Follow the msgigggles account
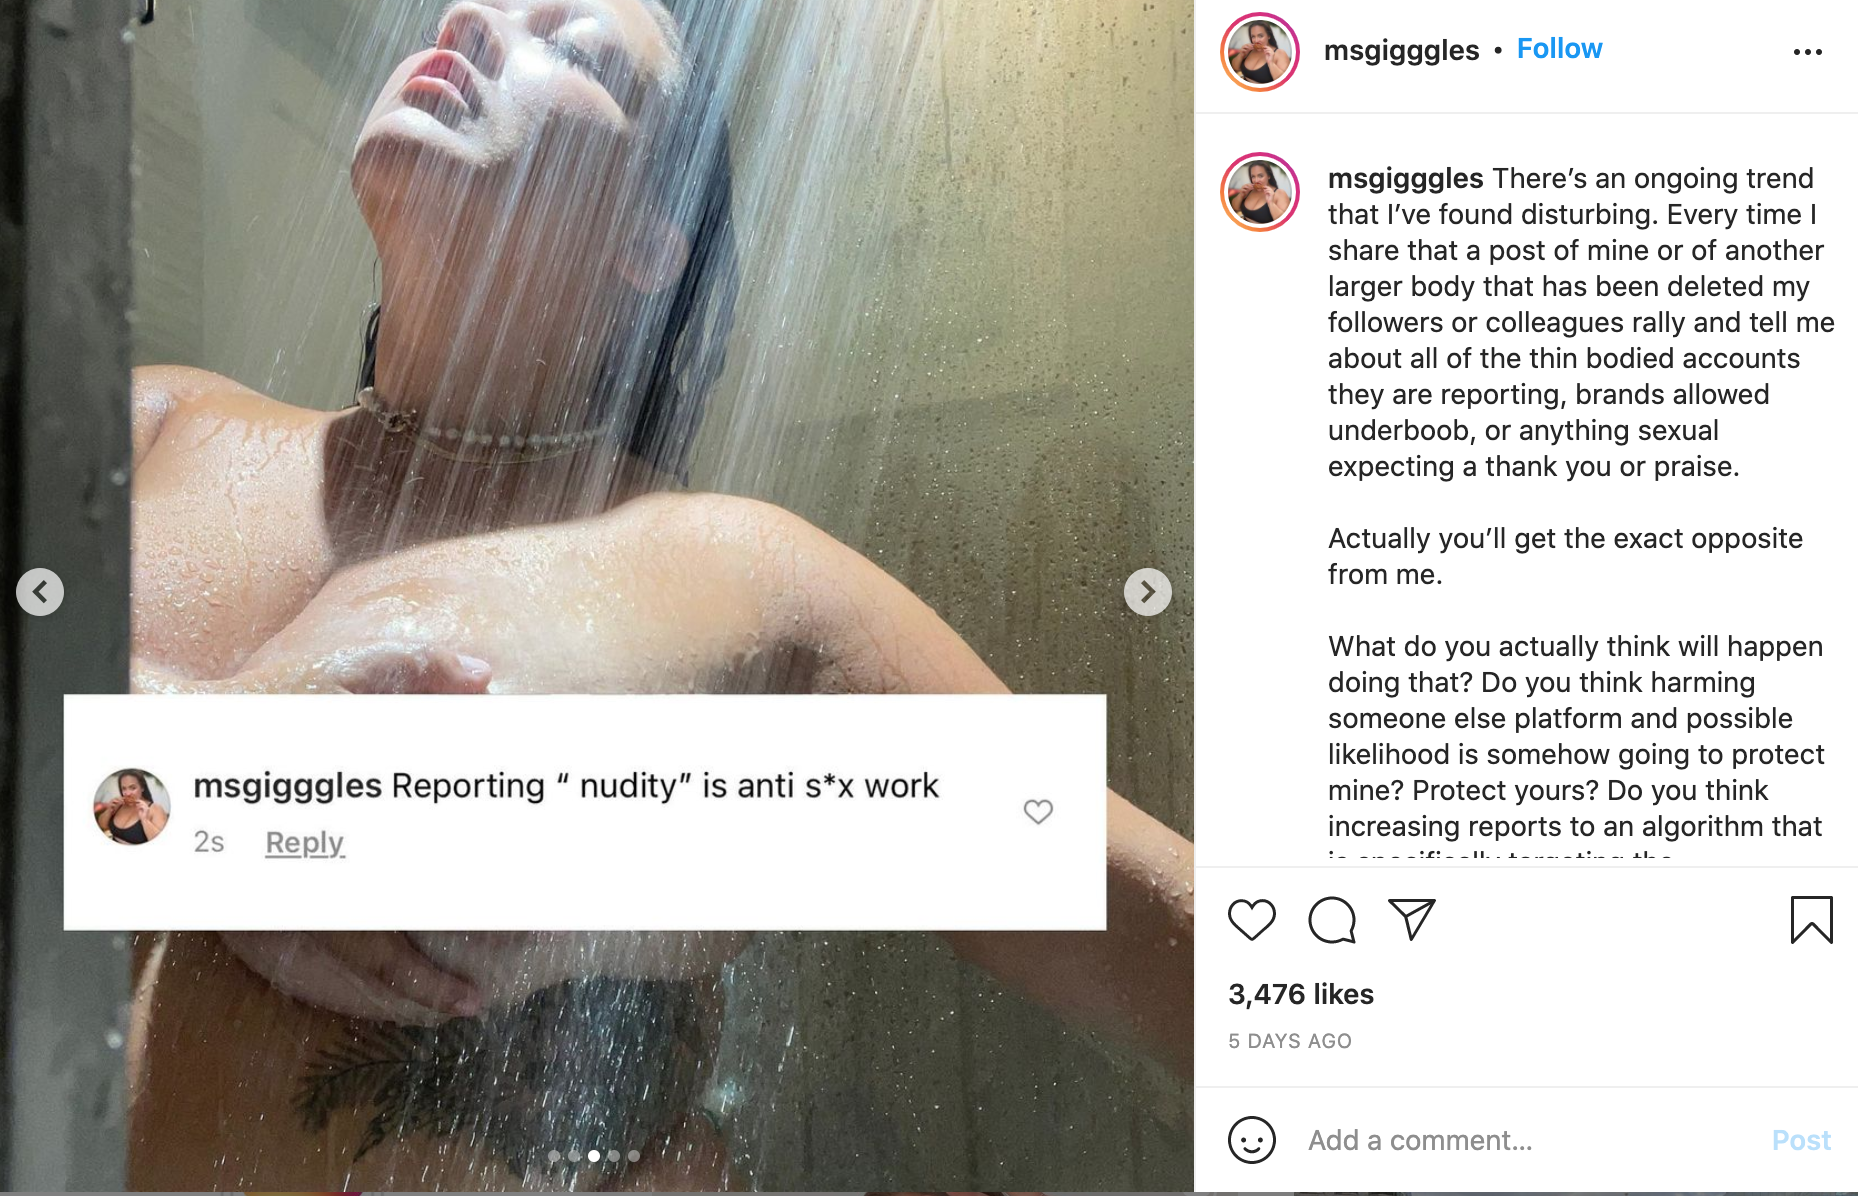The image size is (1858, 1196). 1559,49
